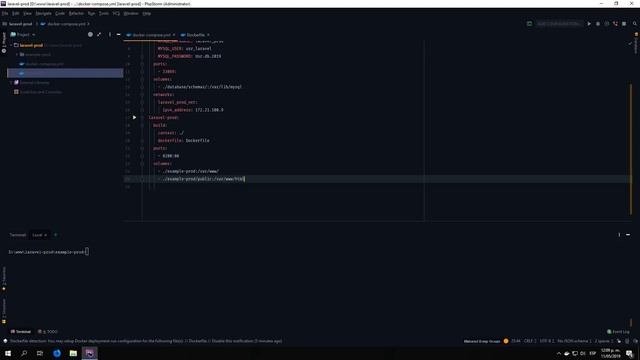Hide the Project tool window

point(118,35)
